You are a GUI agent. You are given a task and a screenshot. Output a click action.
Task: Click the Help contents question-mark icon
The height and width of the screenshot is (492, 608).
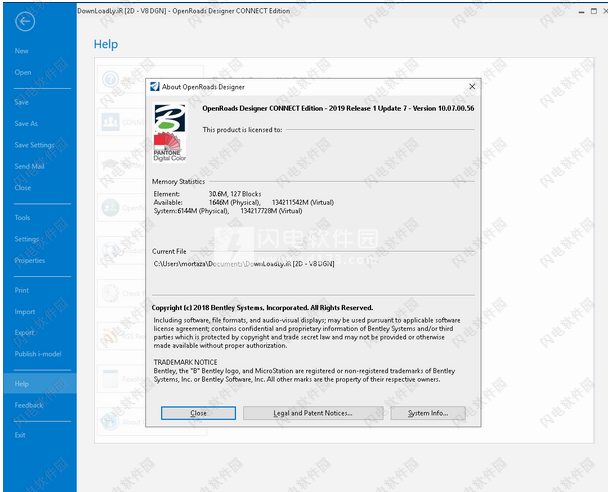coord(110,79)
